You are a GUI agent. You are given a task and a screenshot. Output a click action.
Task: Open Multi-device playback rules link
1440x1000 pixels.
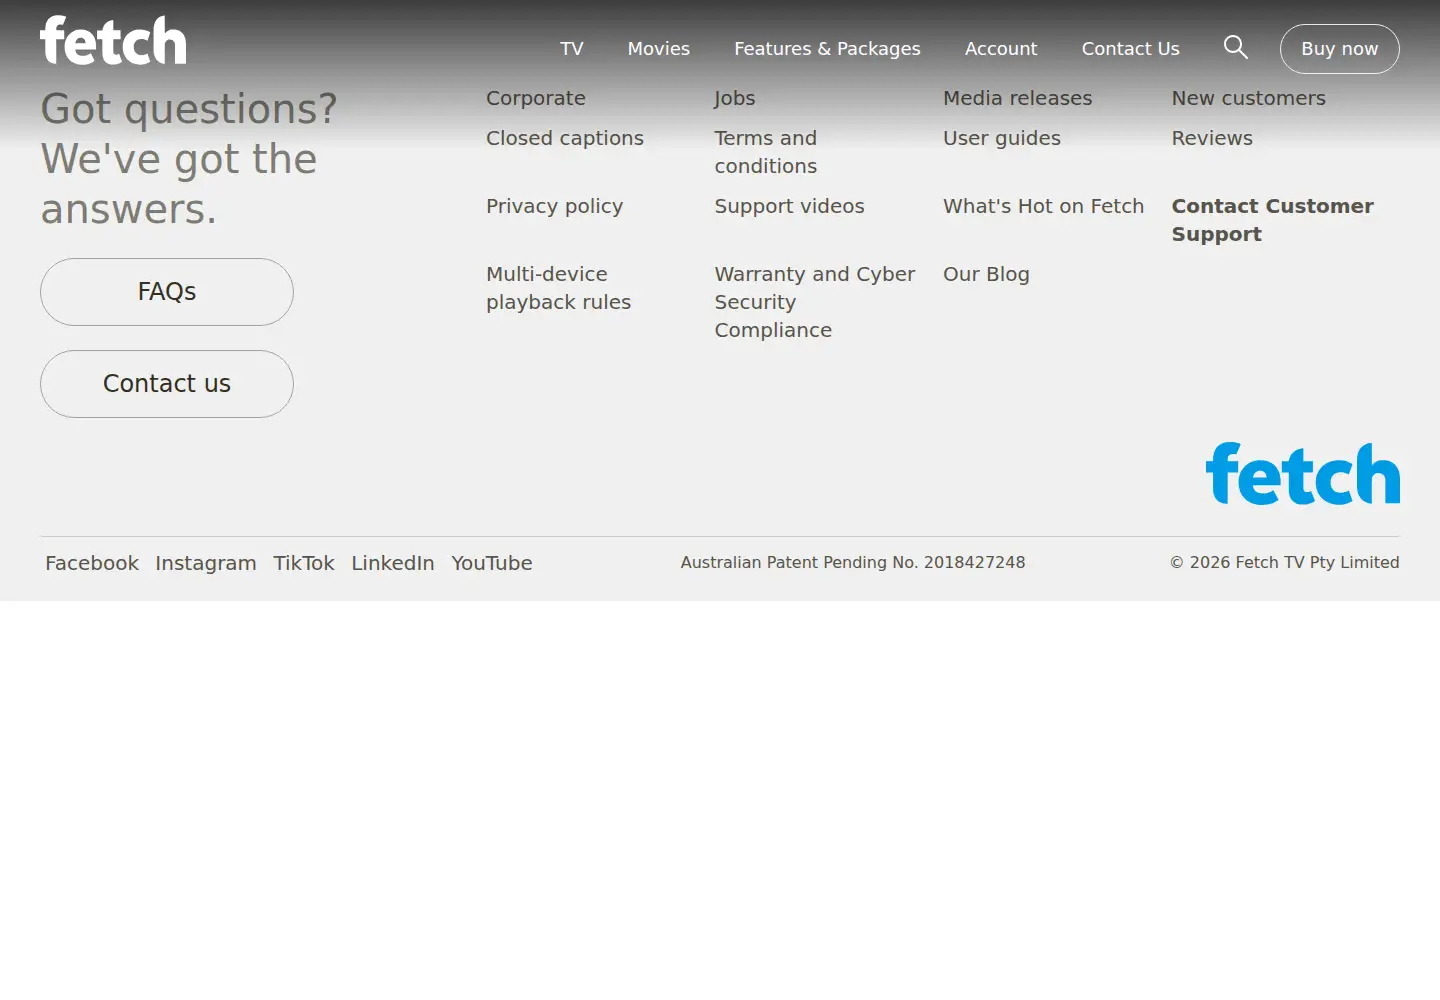click(x=559, y=288)
